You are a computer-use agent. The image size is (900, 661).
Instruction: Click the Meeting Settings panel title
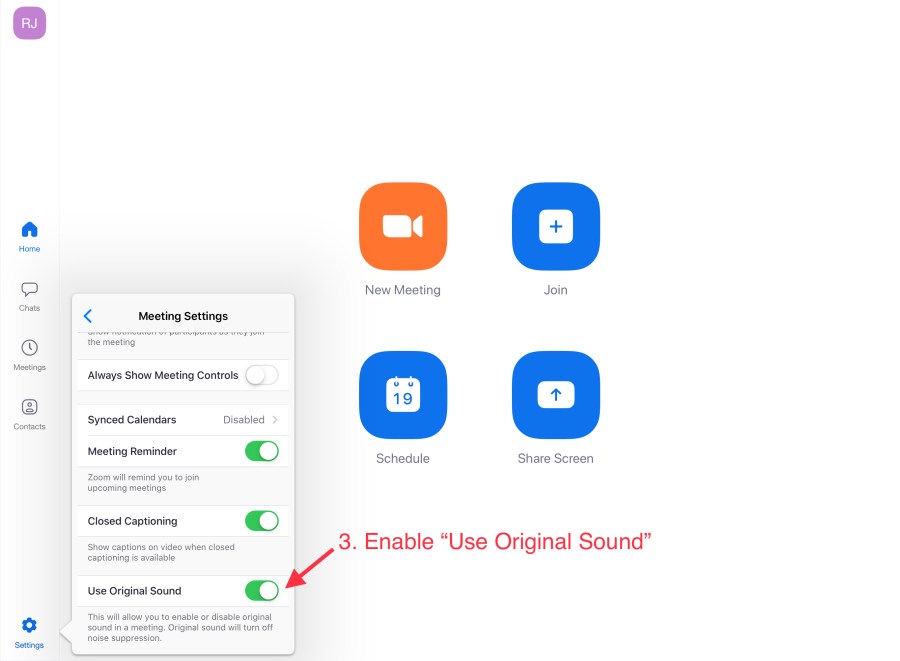pos(183,316)
